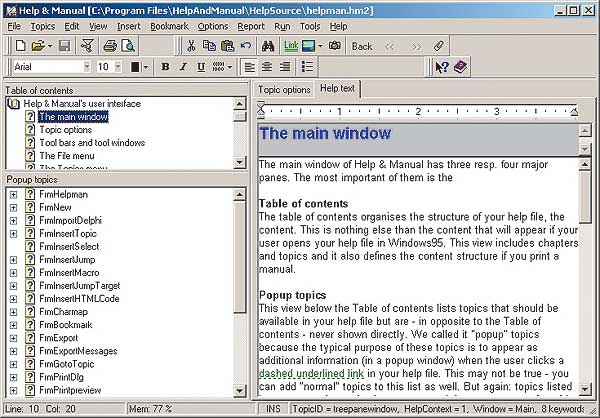Click down arrow of Popup topics scrollbar
This screenshot has width=600, height=418.
240,390
